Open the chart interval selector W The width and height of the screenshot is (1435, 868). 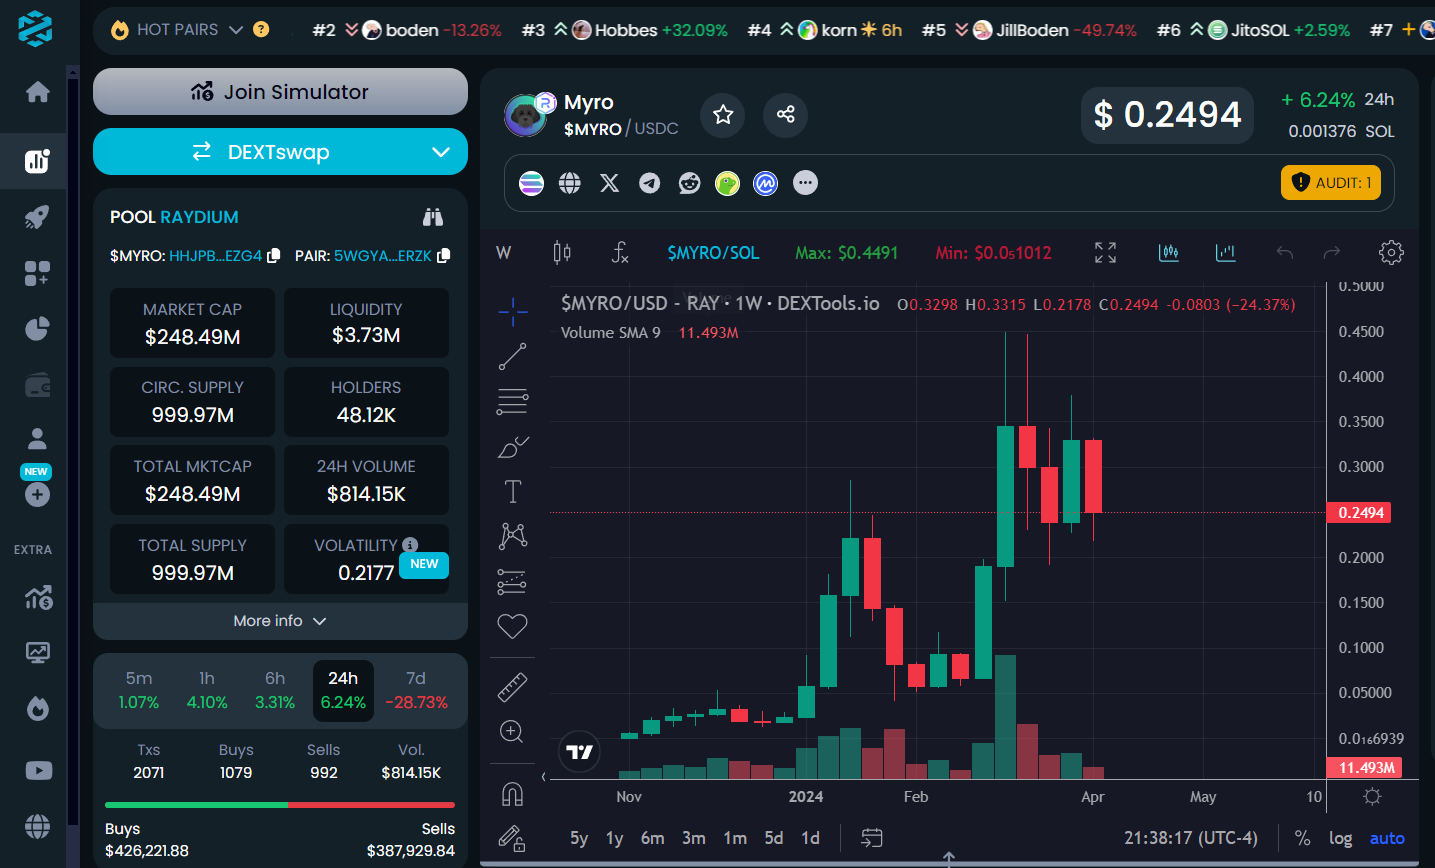coord(504,253)
